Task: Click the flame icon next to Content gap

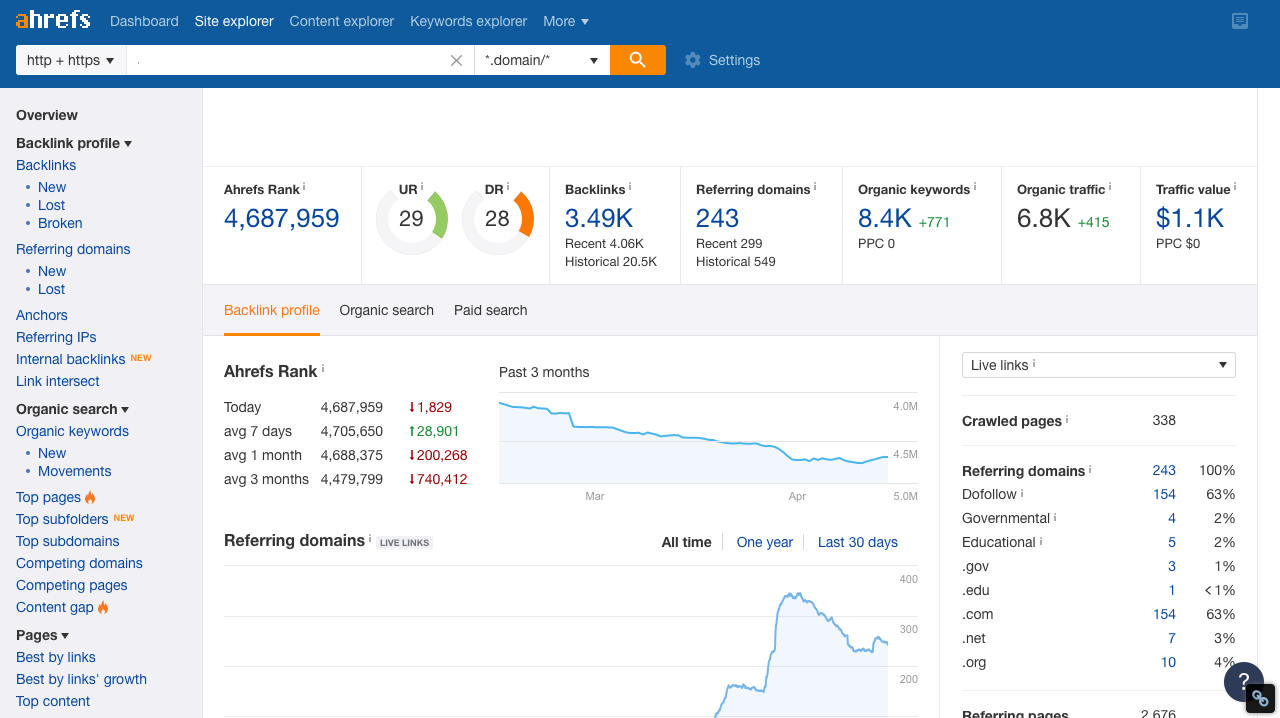Action: pos(104,607)
